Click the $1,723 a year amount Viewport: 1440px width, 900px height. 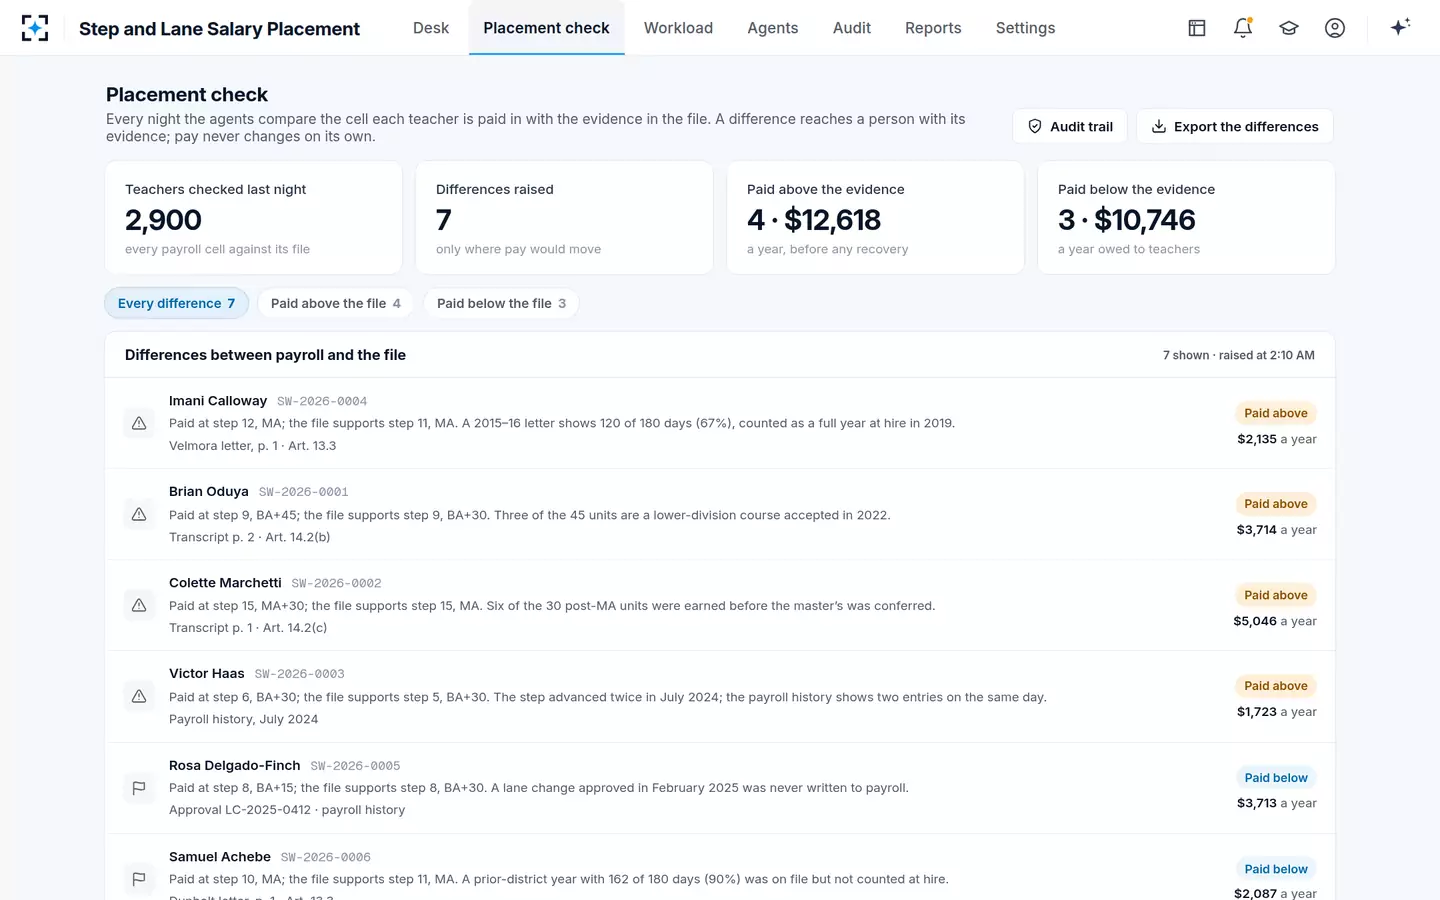pos(1276,712)
